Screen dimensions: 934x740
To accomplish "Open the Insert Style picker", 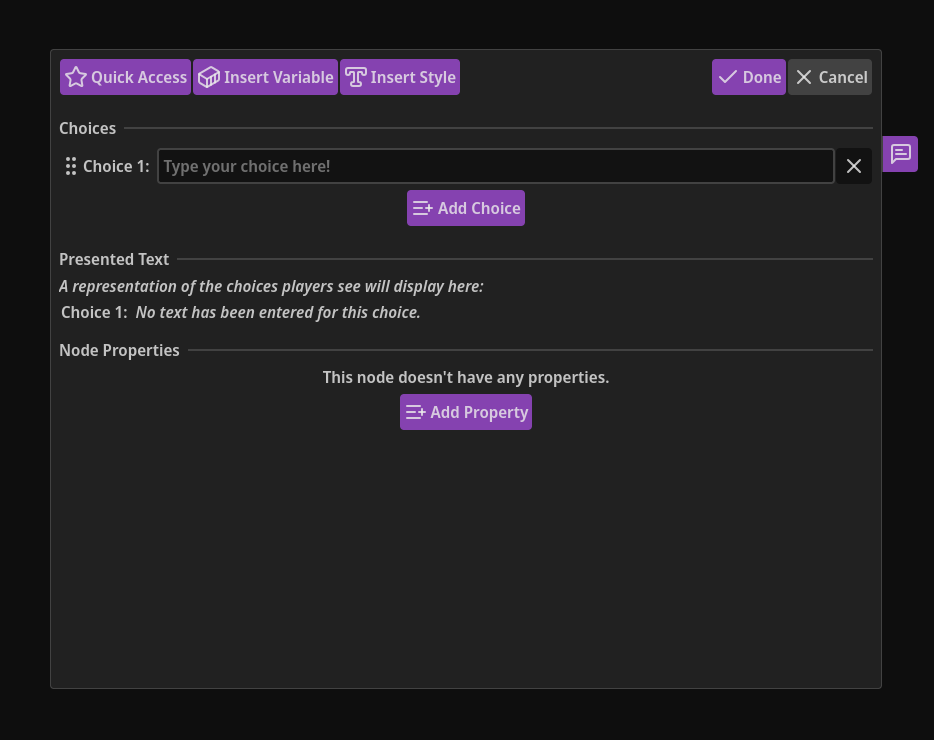I will coord(400,76).
